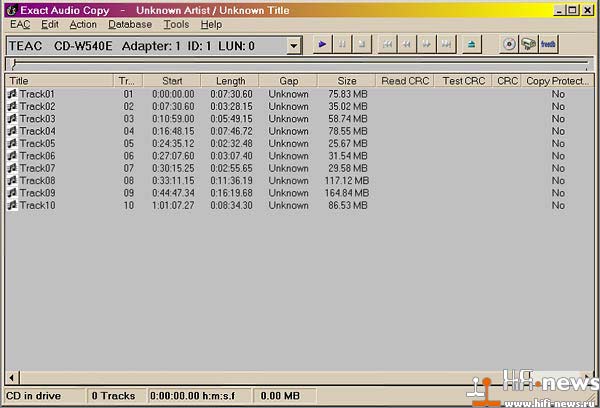Sort by the Length column header
The width and height of the screenshot is (600, 408).
tap(230, 81)
